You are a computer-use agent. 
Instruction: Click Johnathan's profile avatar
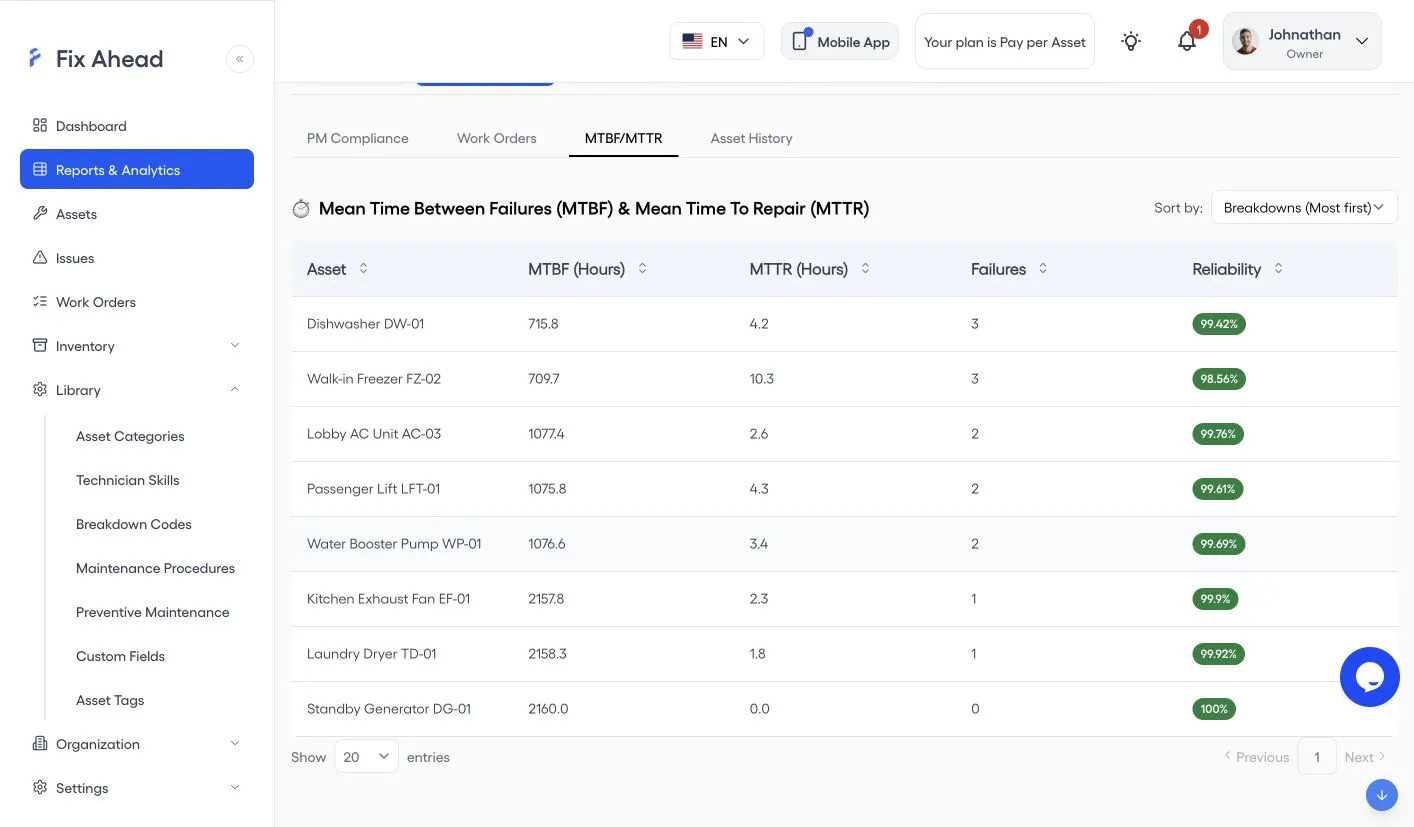1246,41
